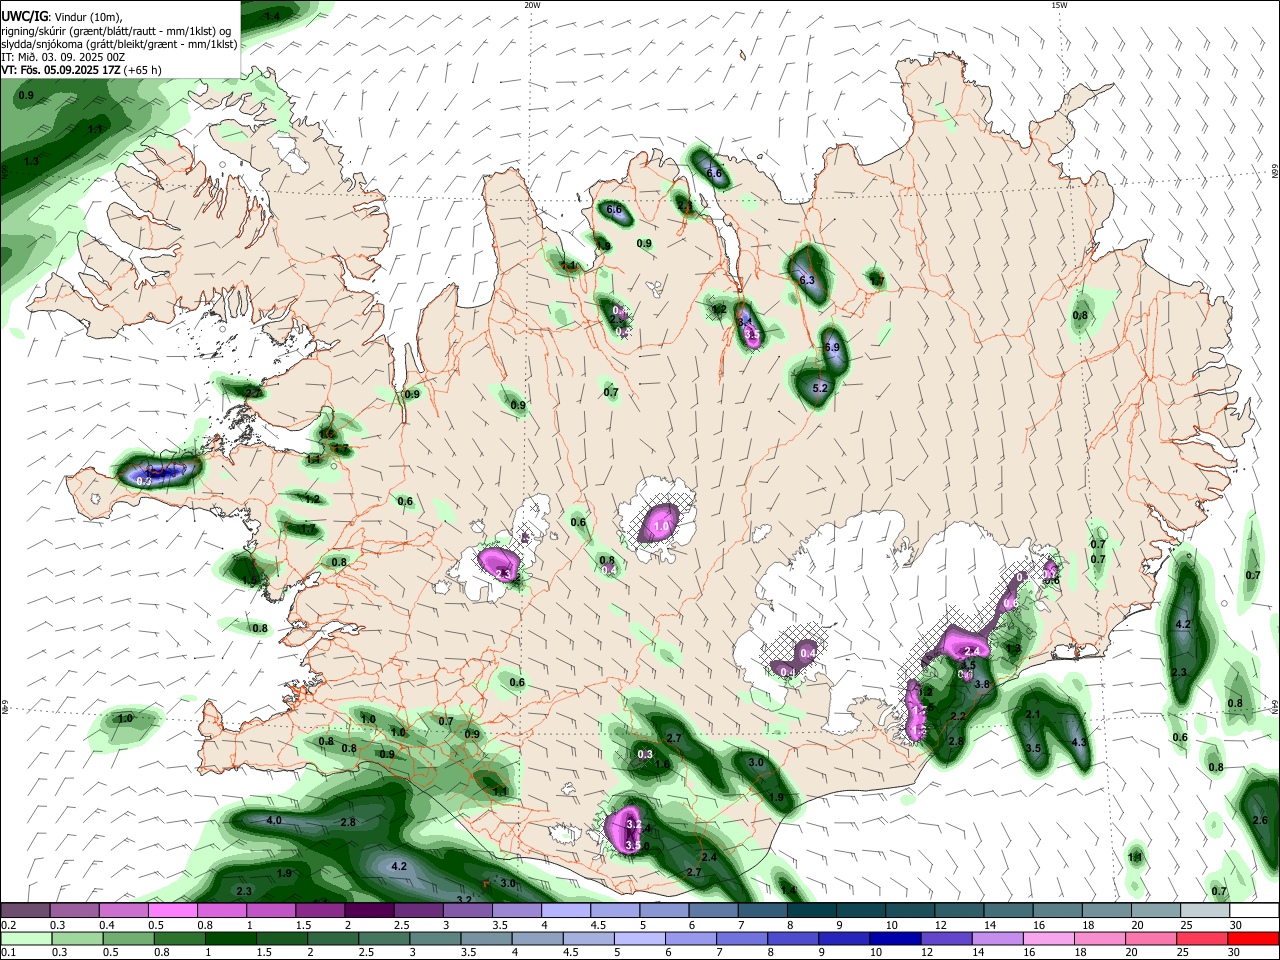This screenshot has width=1280, height=960.
Task: Click the dusky mauve snow swatch between 0.2 and 0.3
Action: (25, 911)
